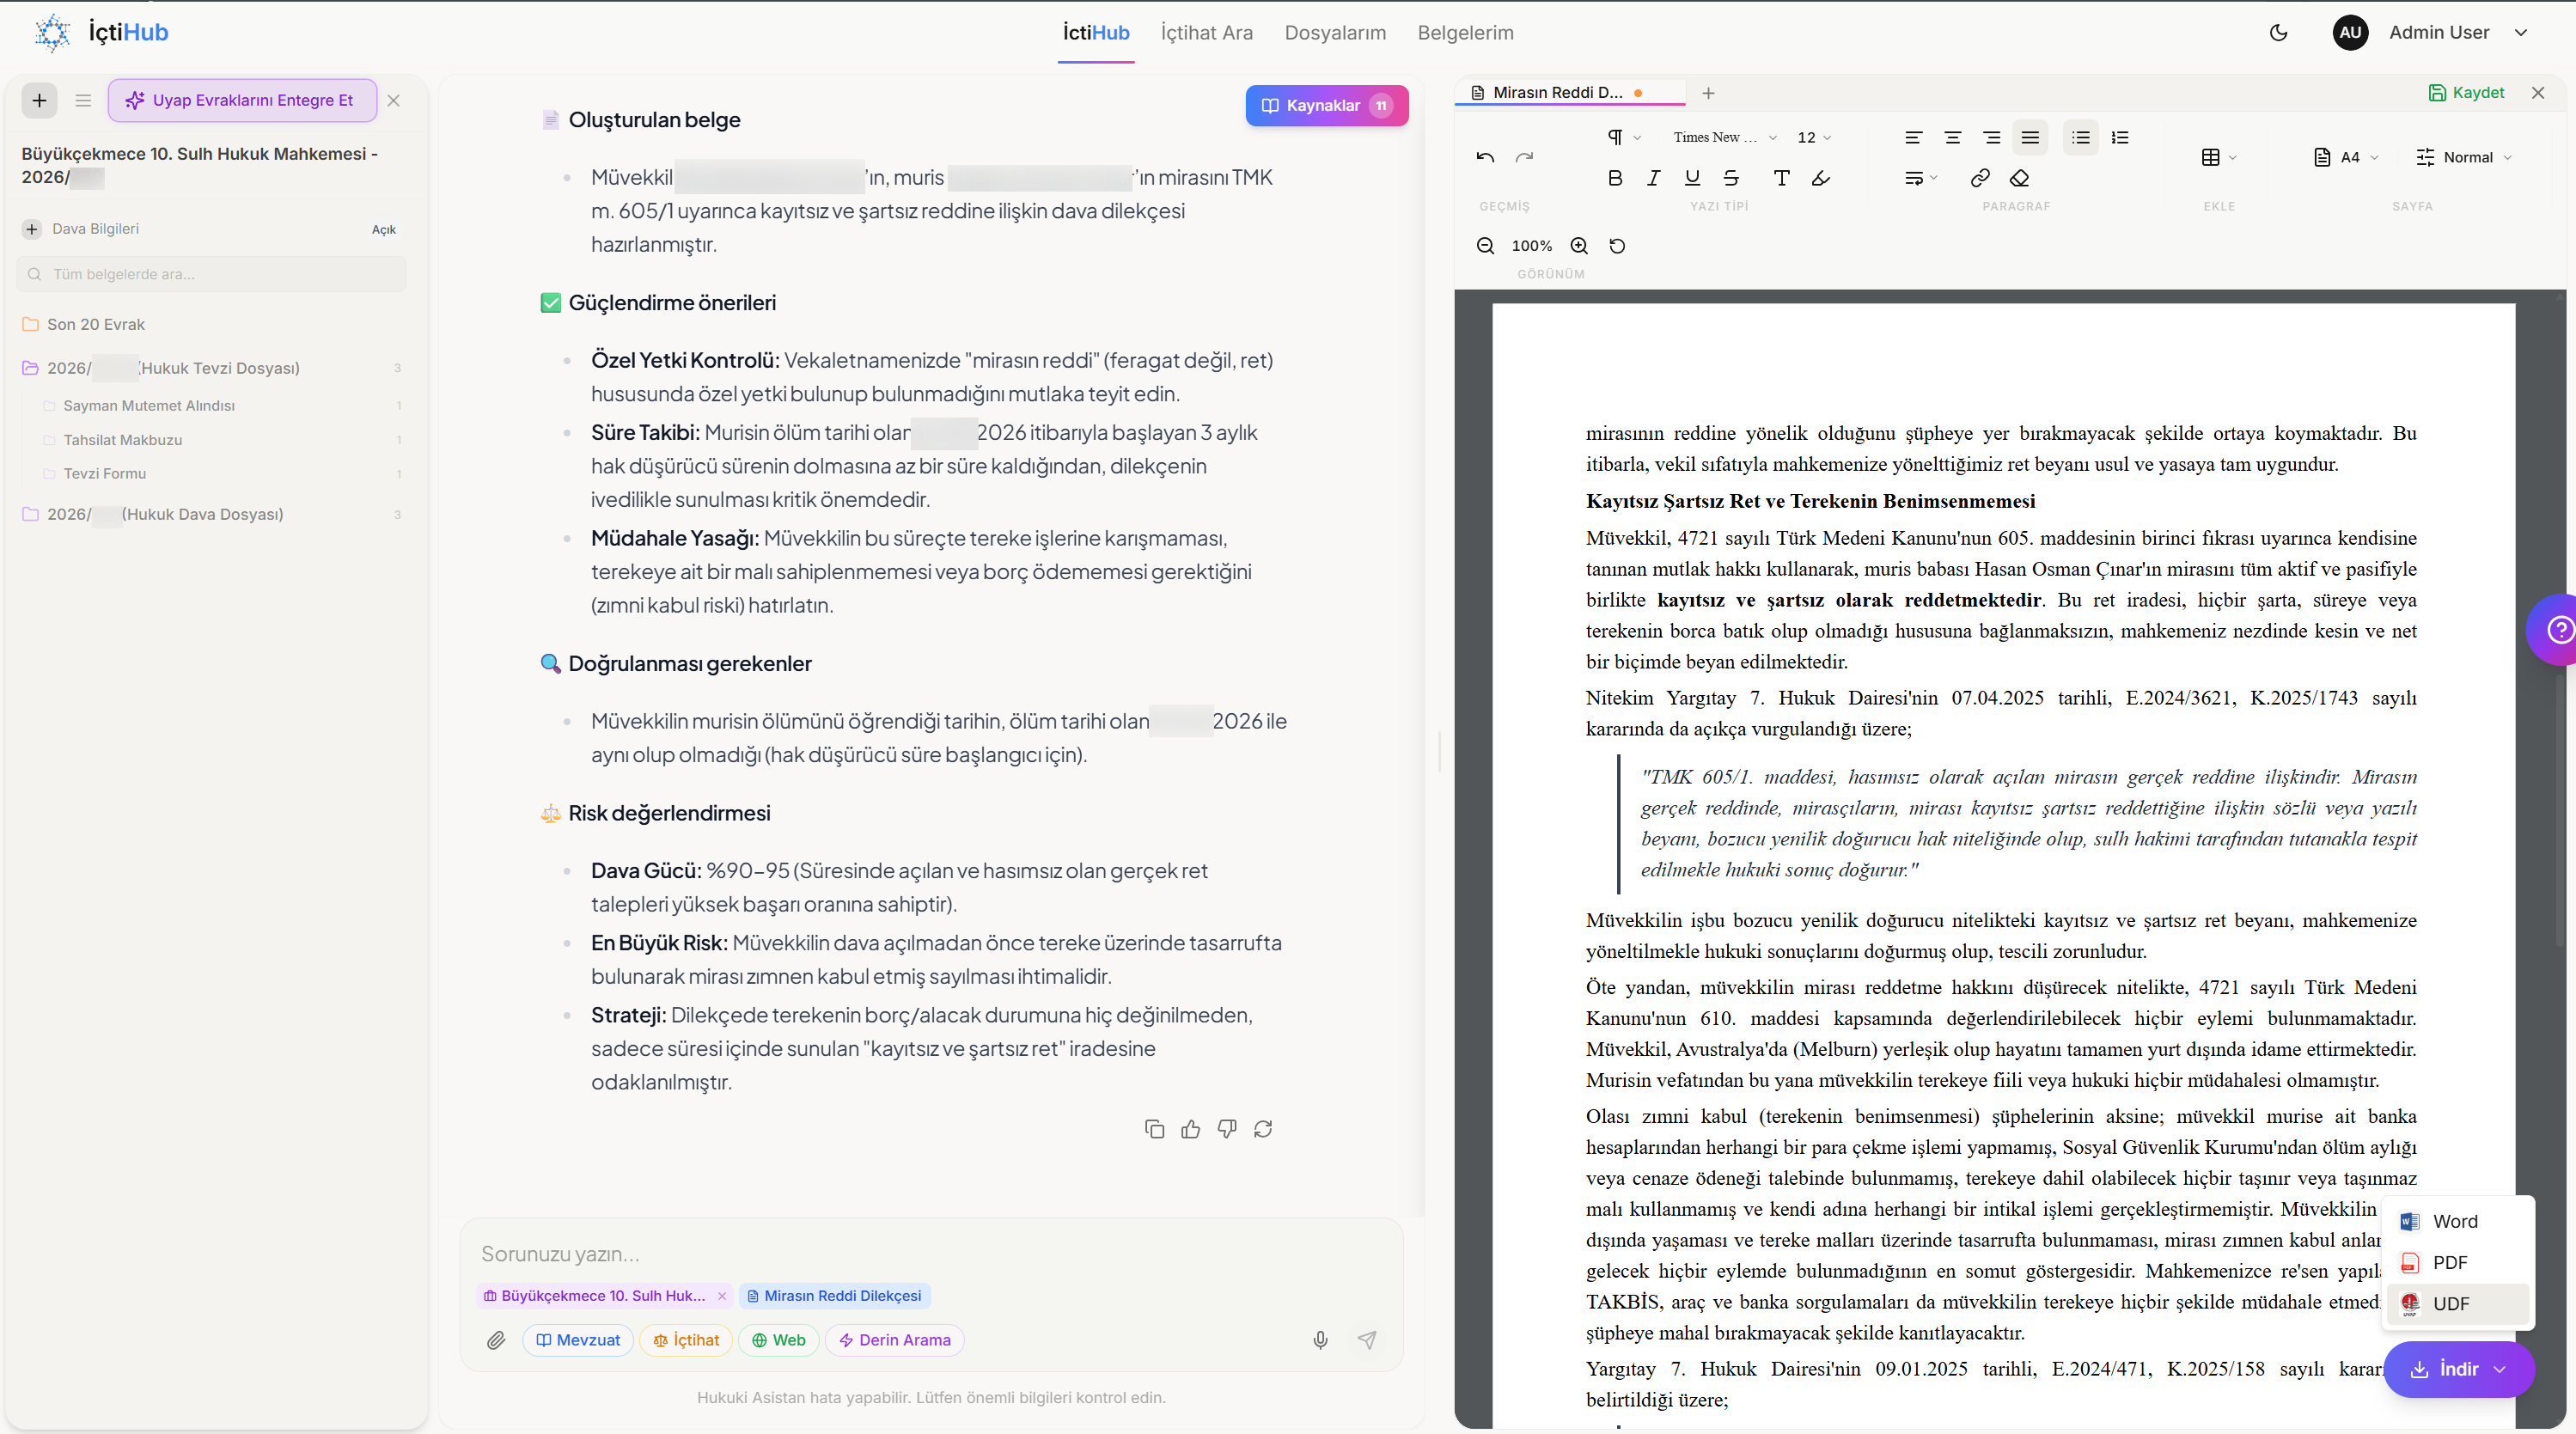Viewport: 2576px width, 1434px height.
Task: Open the sidebar list menu icon
Action: (x=83, y=100)
